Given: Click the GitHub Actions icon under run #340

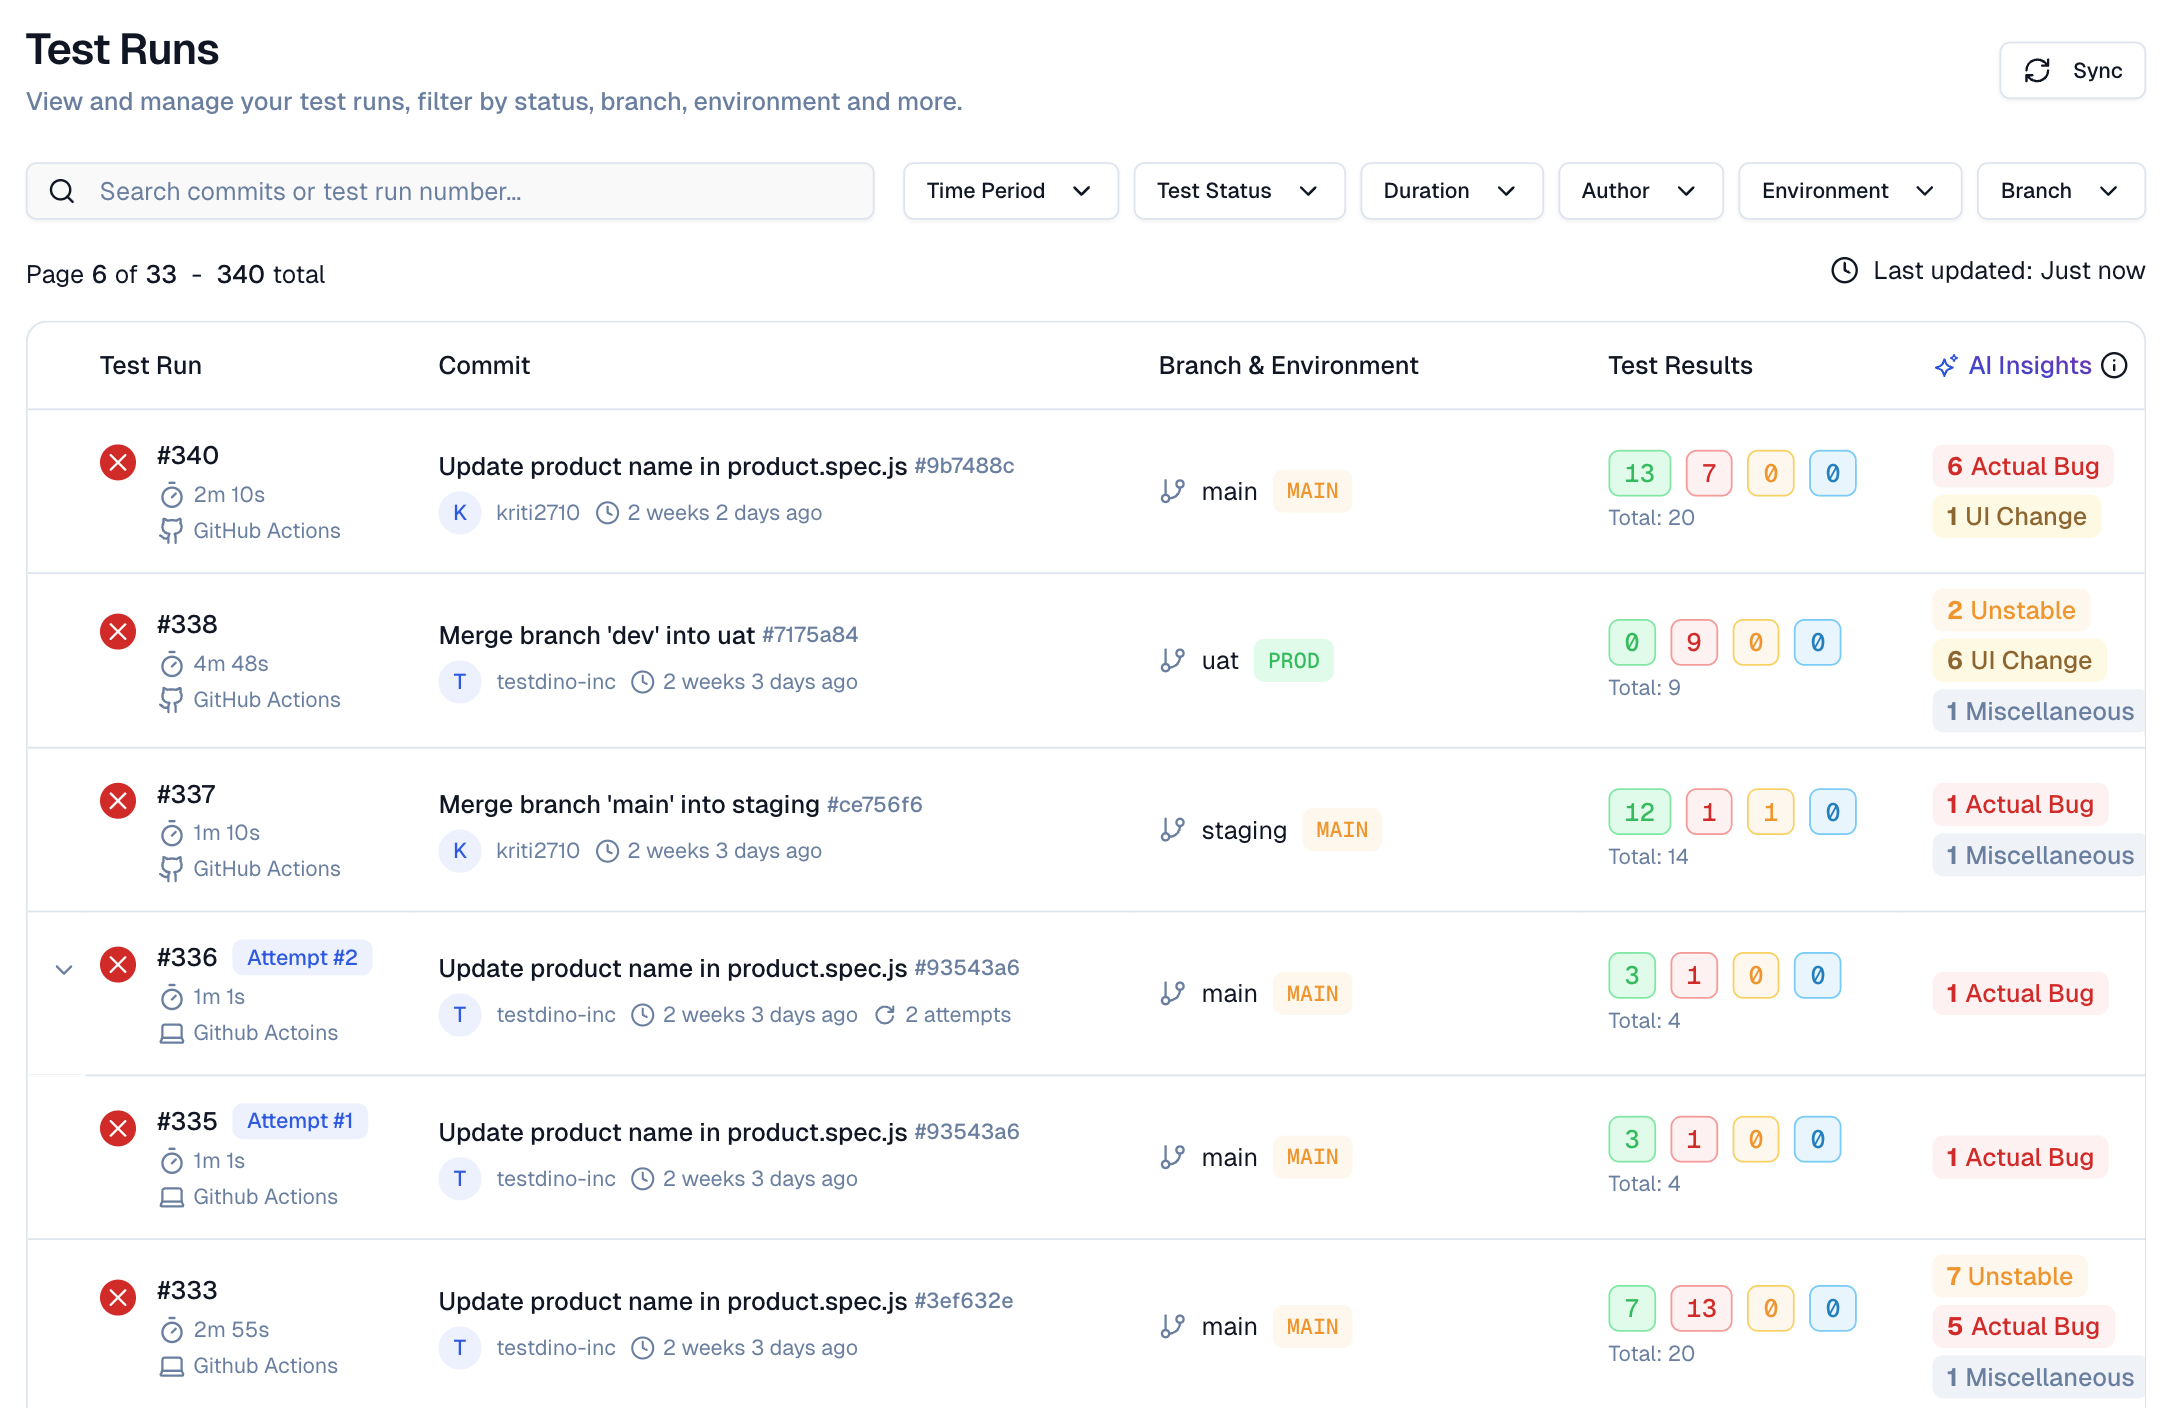Looking at the screenshot, I should 171,531.
